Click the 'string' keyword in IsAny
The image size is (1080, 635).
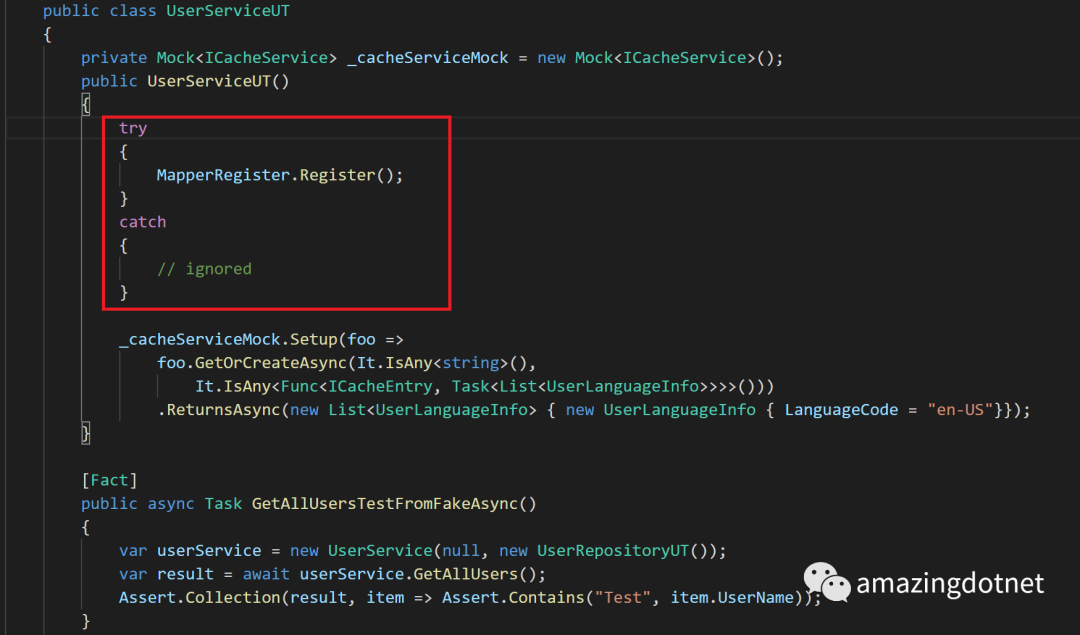[x=470, y=363]
